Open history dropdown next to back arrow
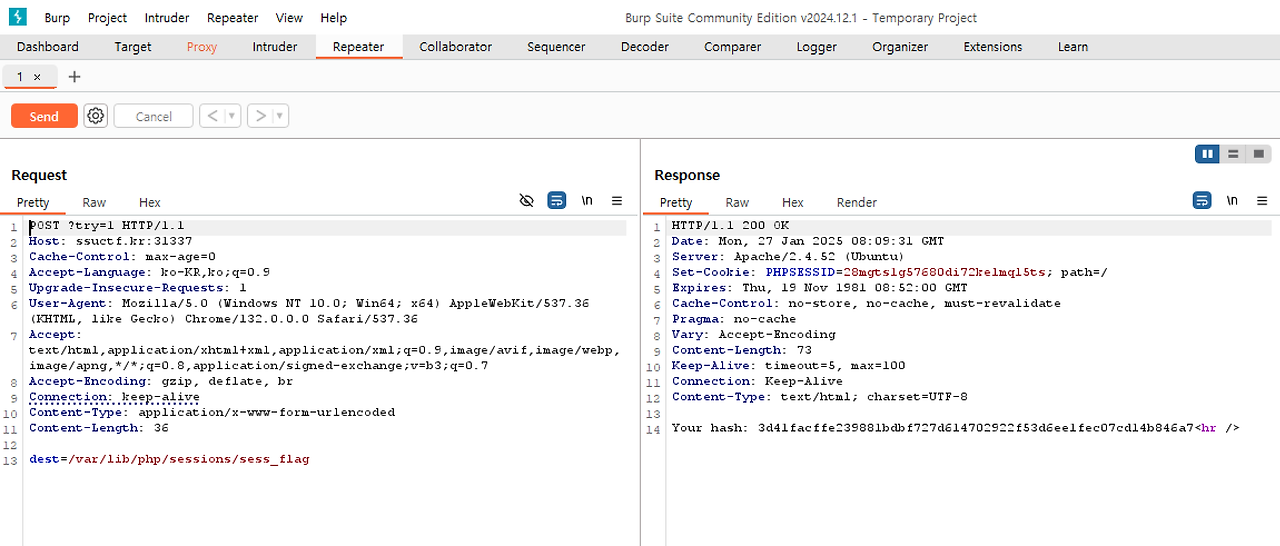Viewport: 1280px width, 546px height. (233, 116)
